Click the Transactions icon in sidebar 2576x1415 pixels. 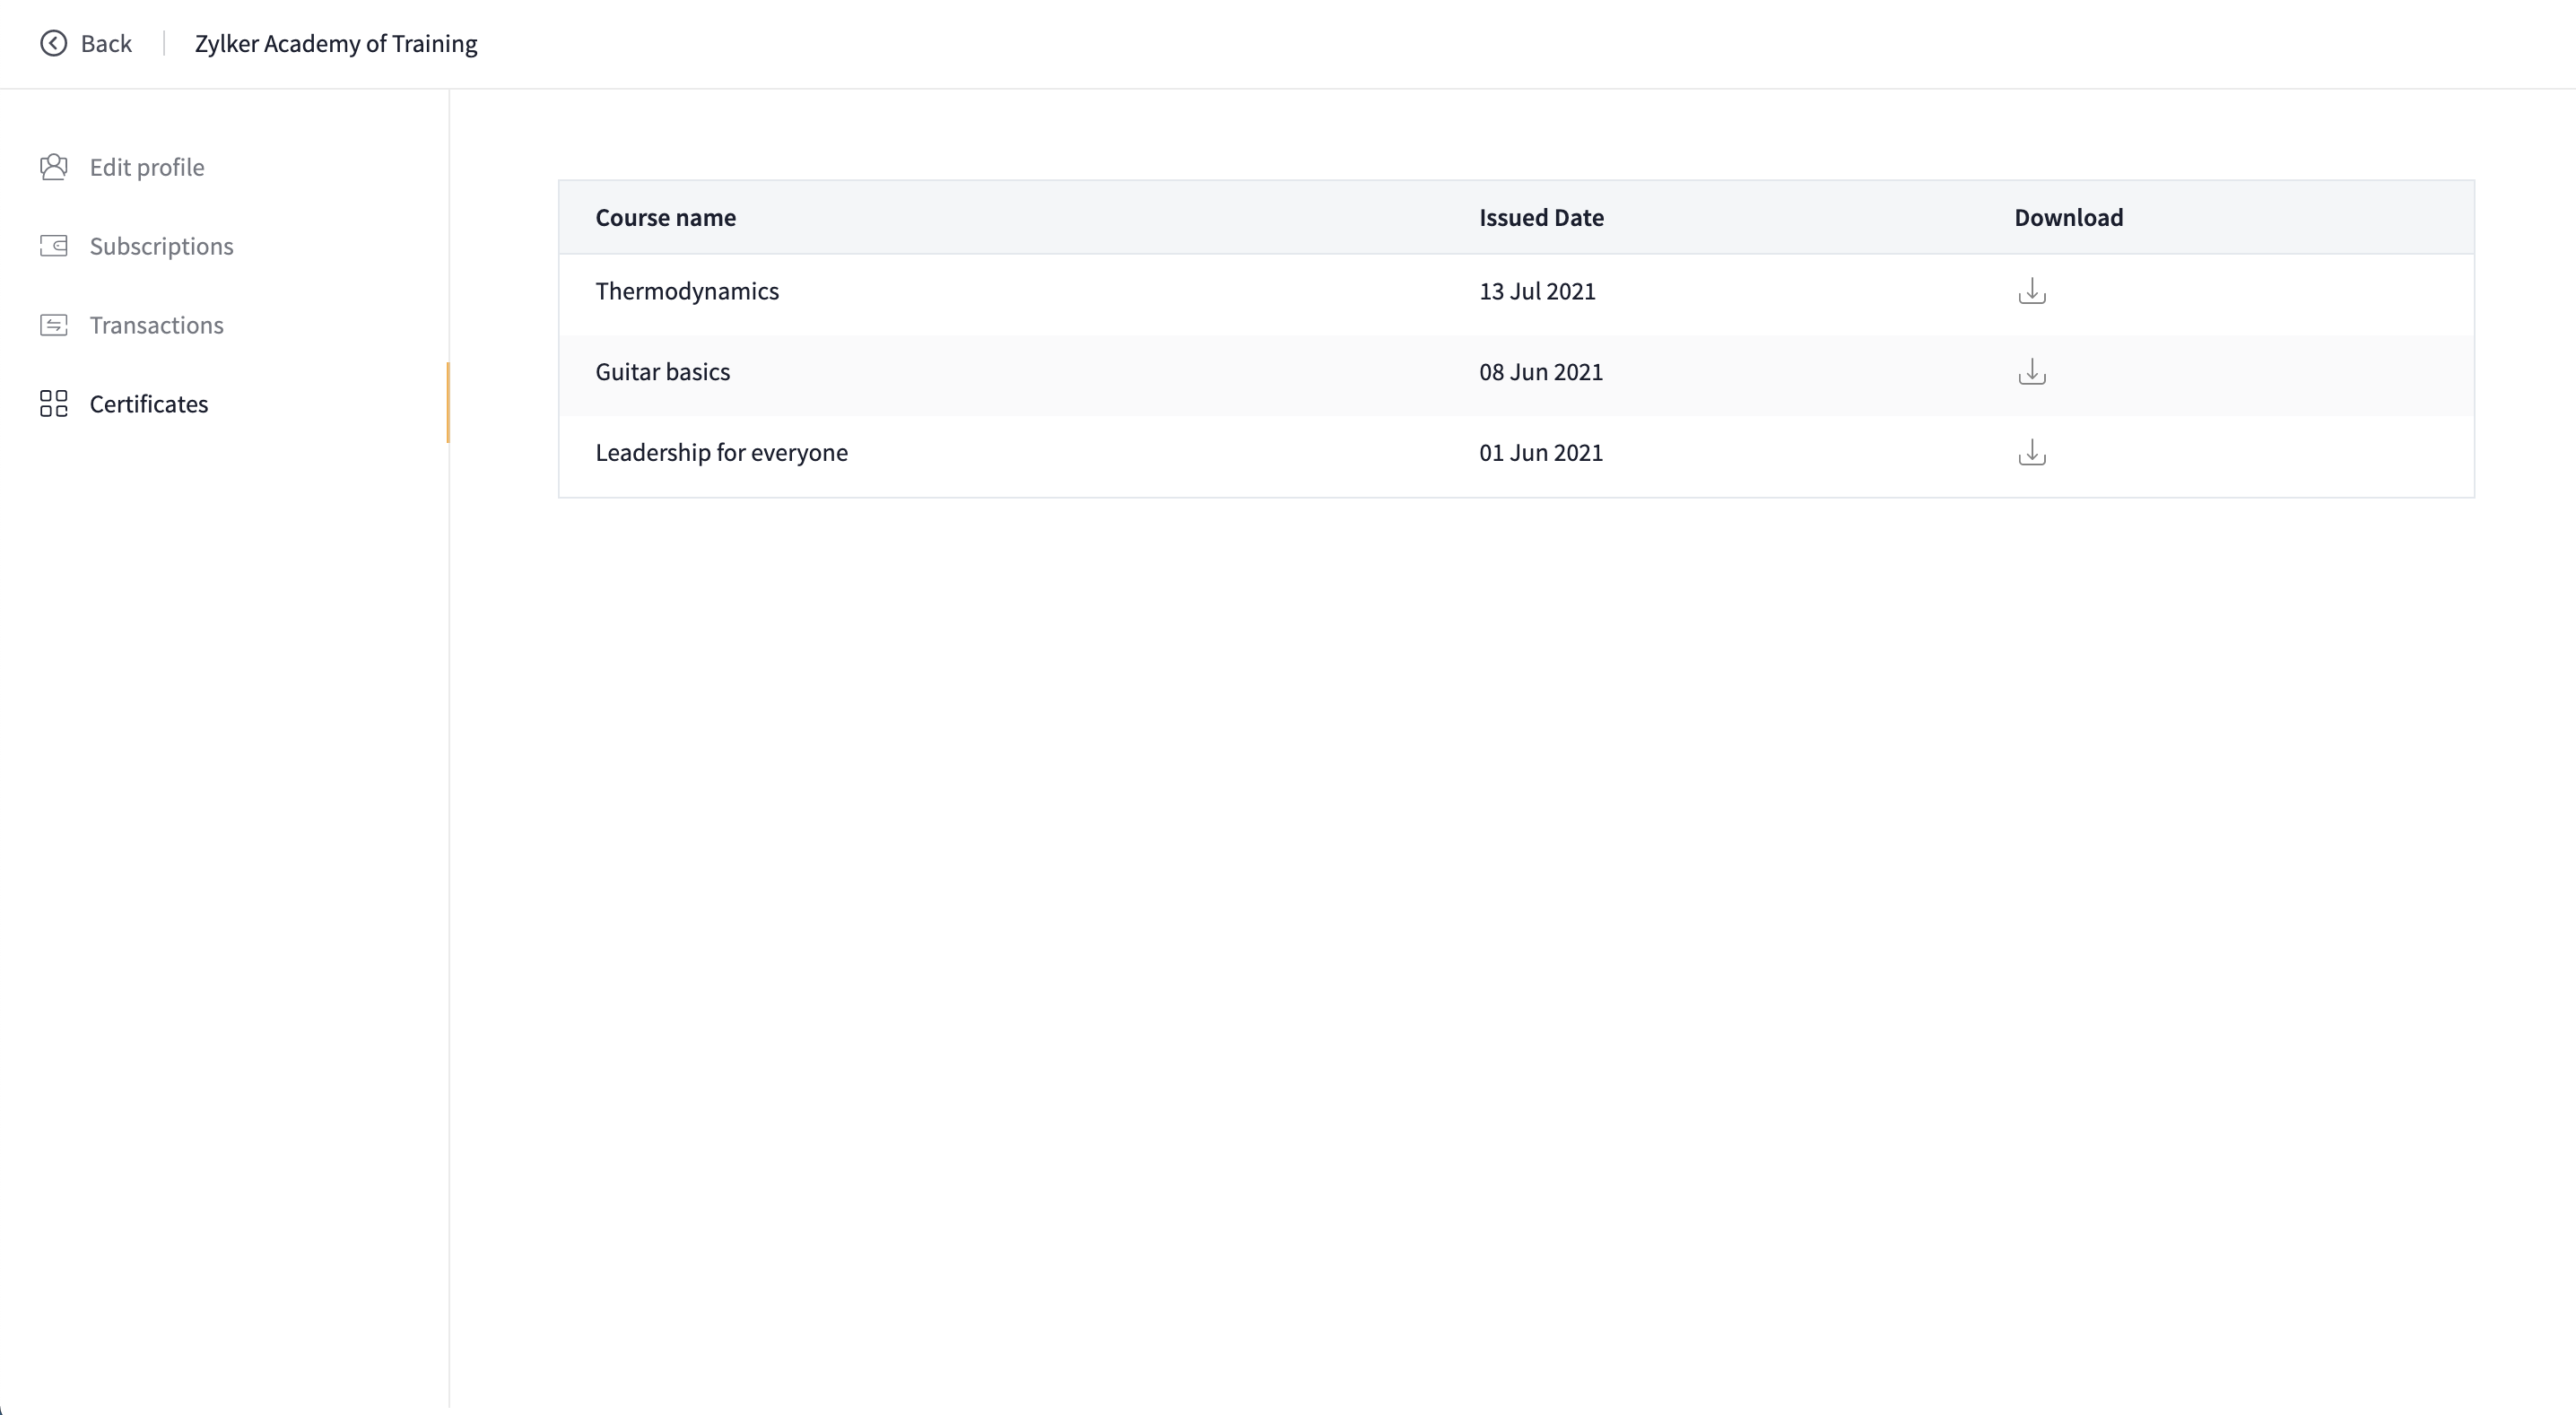[54, 325]
